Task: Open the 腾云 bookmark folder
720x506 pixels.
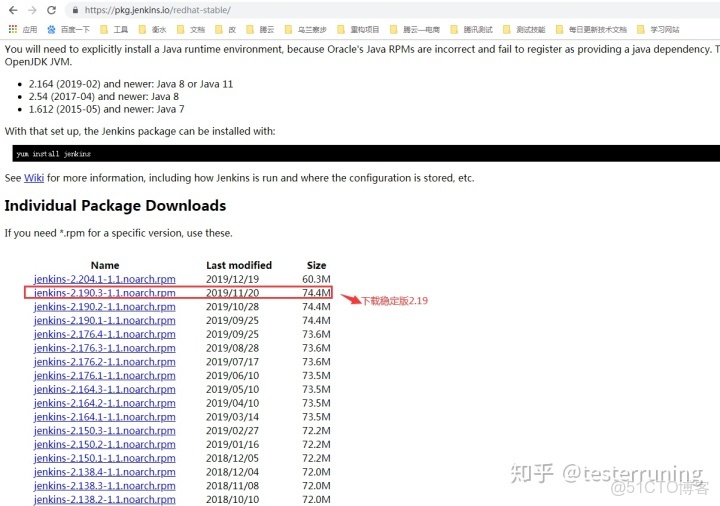Action: pos(260,29)
